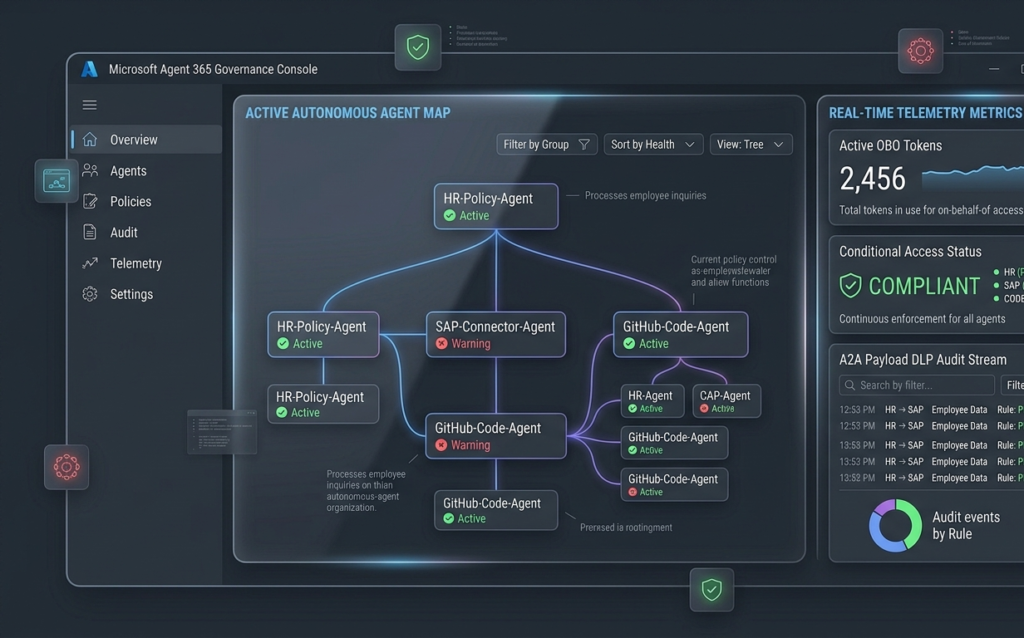The image size is (1024, 638).
Task: Click the Sort by Health chevron arrow
Action: click(x=690, y=144)
